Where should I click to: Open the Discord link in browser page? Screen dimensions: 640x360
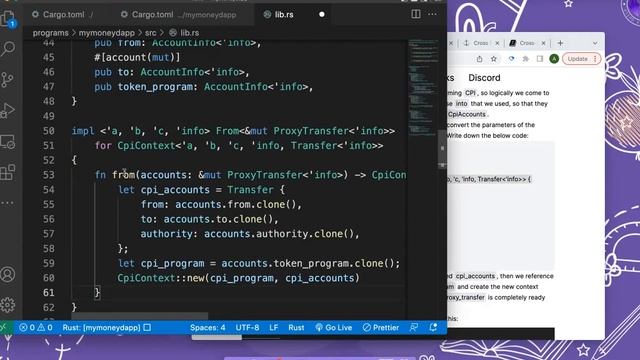(484, 78)
